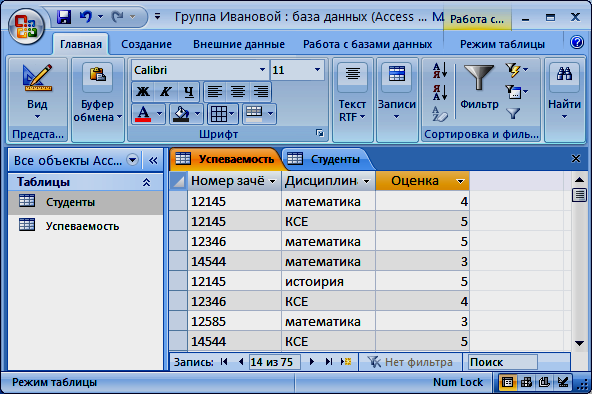
Task: Open Access help with the question mark
Action: pos(577,42)
